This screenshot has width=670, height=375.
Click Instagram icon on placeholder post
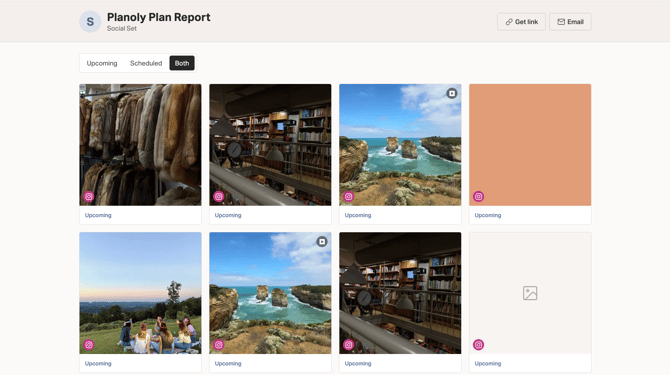tap(479, 345)
